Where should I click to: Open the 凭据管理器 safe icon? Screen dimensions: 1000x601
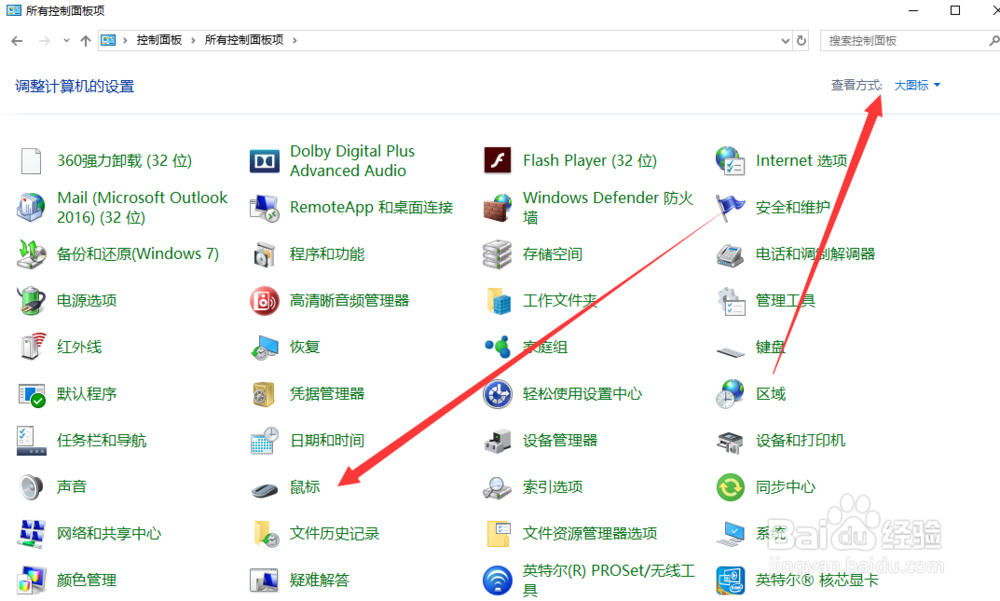coord(263,394)
